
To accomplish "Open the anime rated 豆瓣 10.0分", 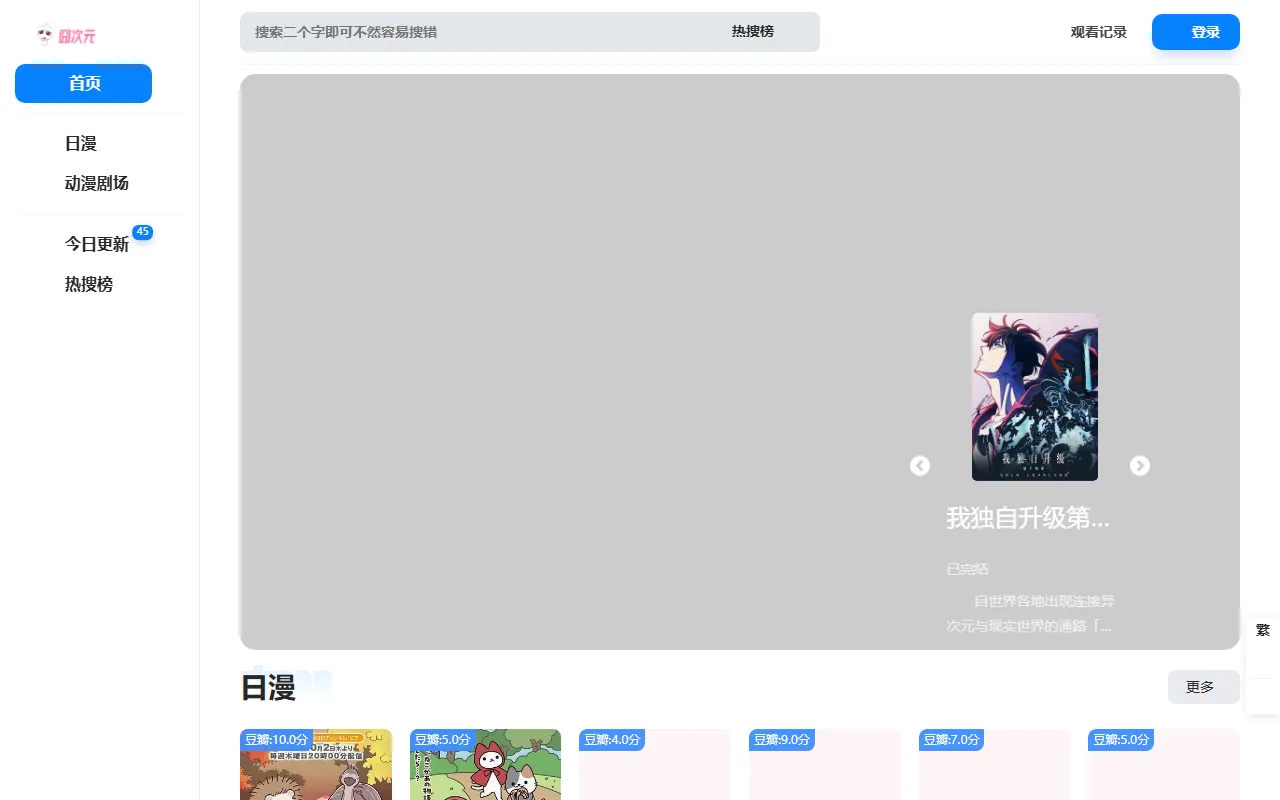I will coord(316,768).
